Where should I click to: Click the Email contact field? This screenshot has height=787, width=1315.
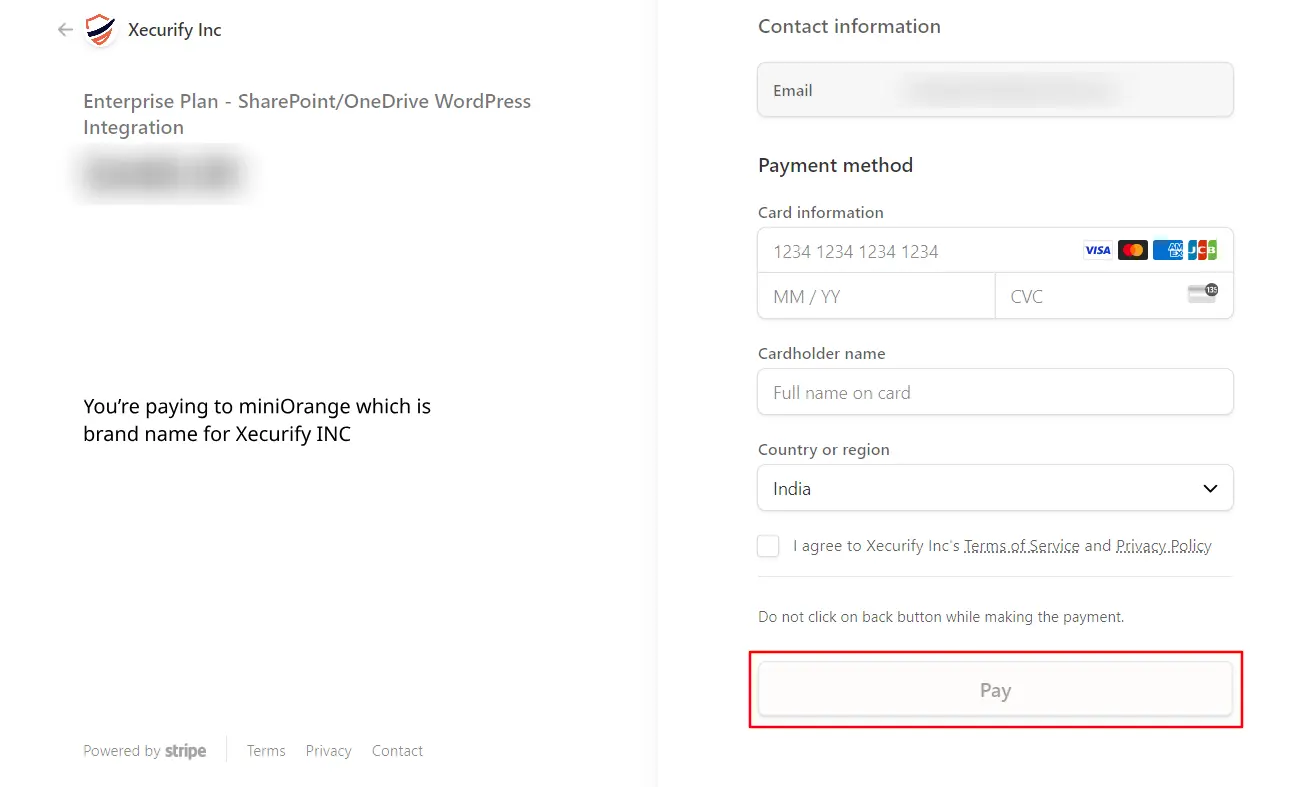coord(995,90)
